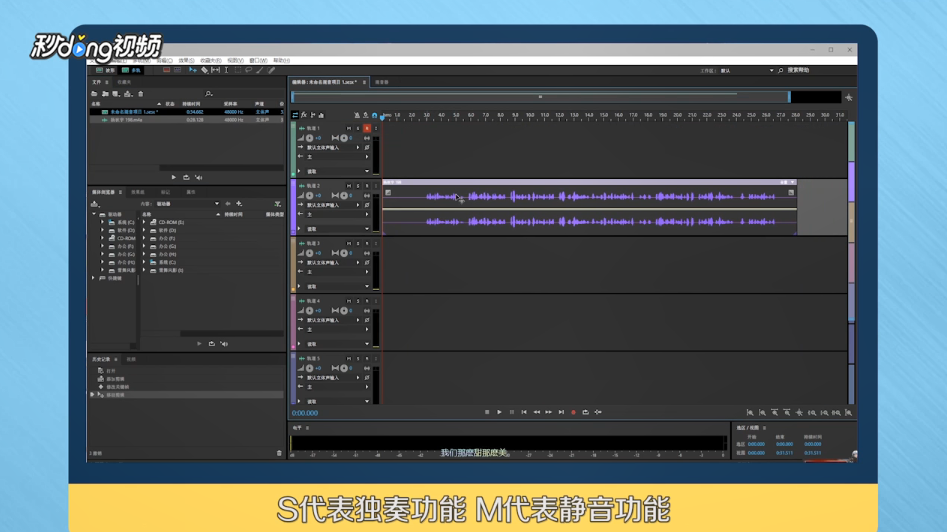The image size is (947, 532).
Task: Solo track 1 with S button
Action: (x=358, y=129)
